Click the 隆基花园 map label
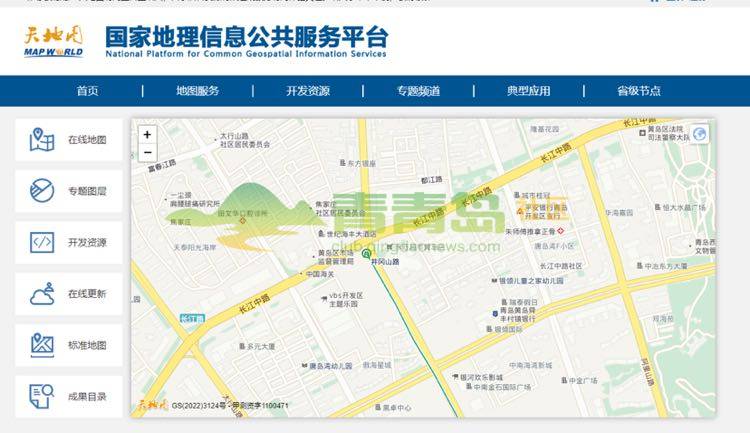The image size is (750, 433). coord(544,129)
